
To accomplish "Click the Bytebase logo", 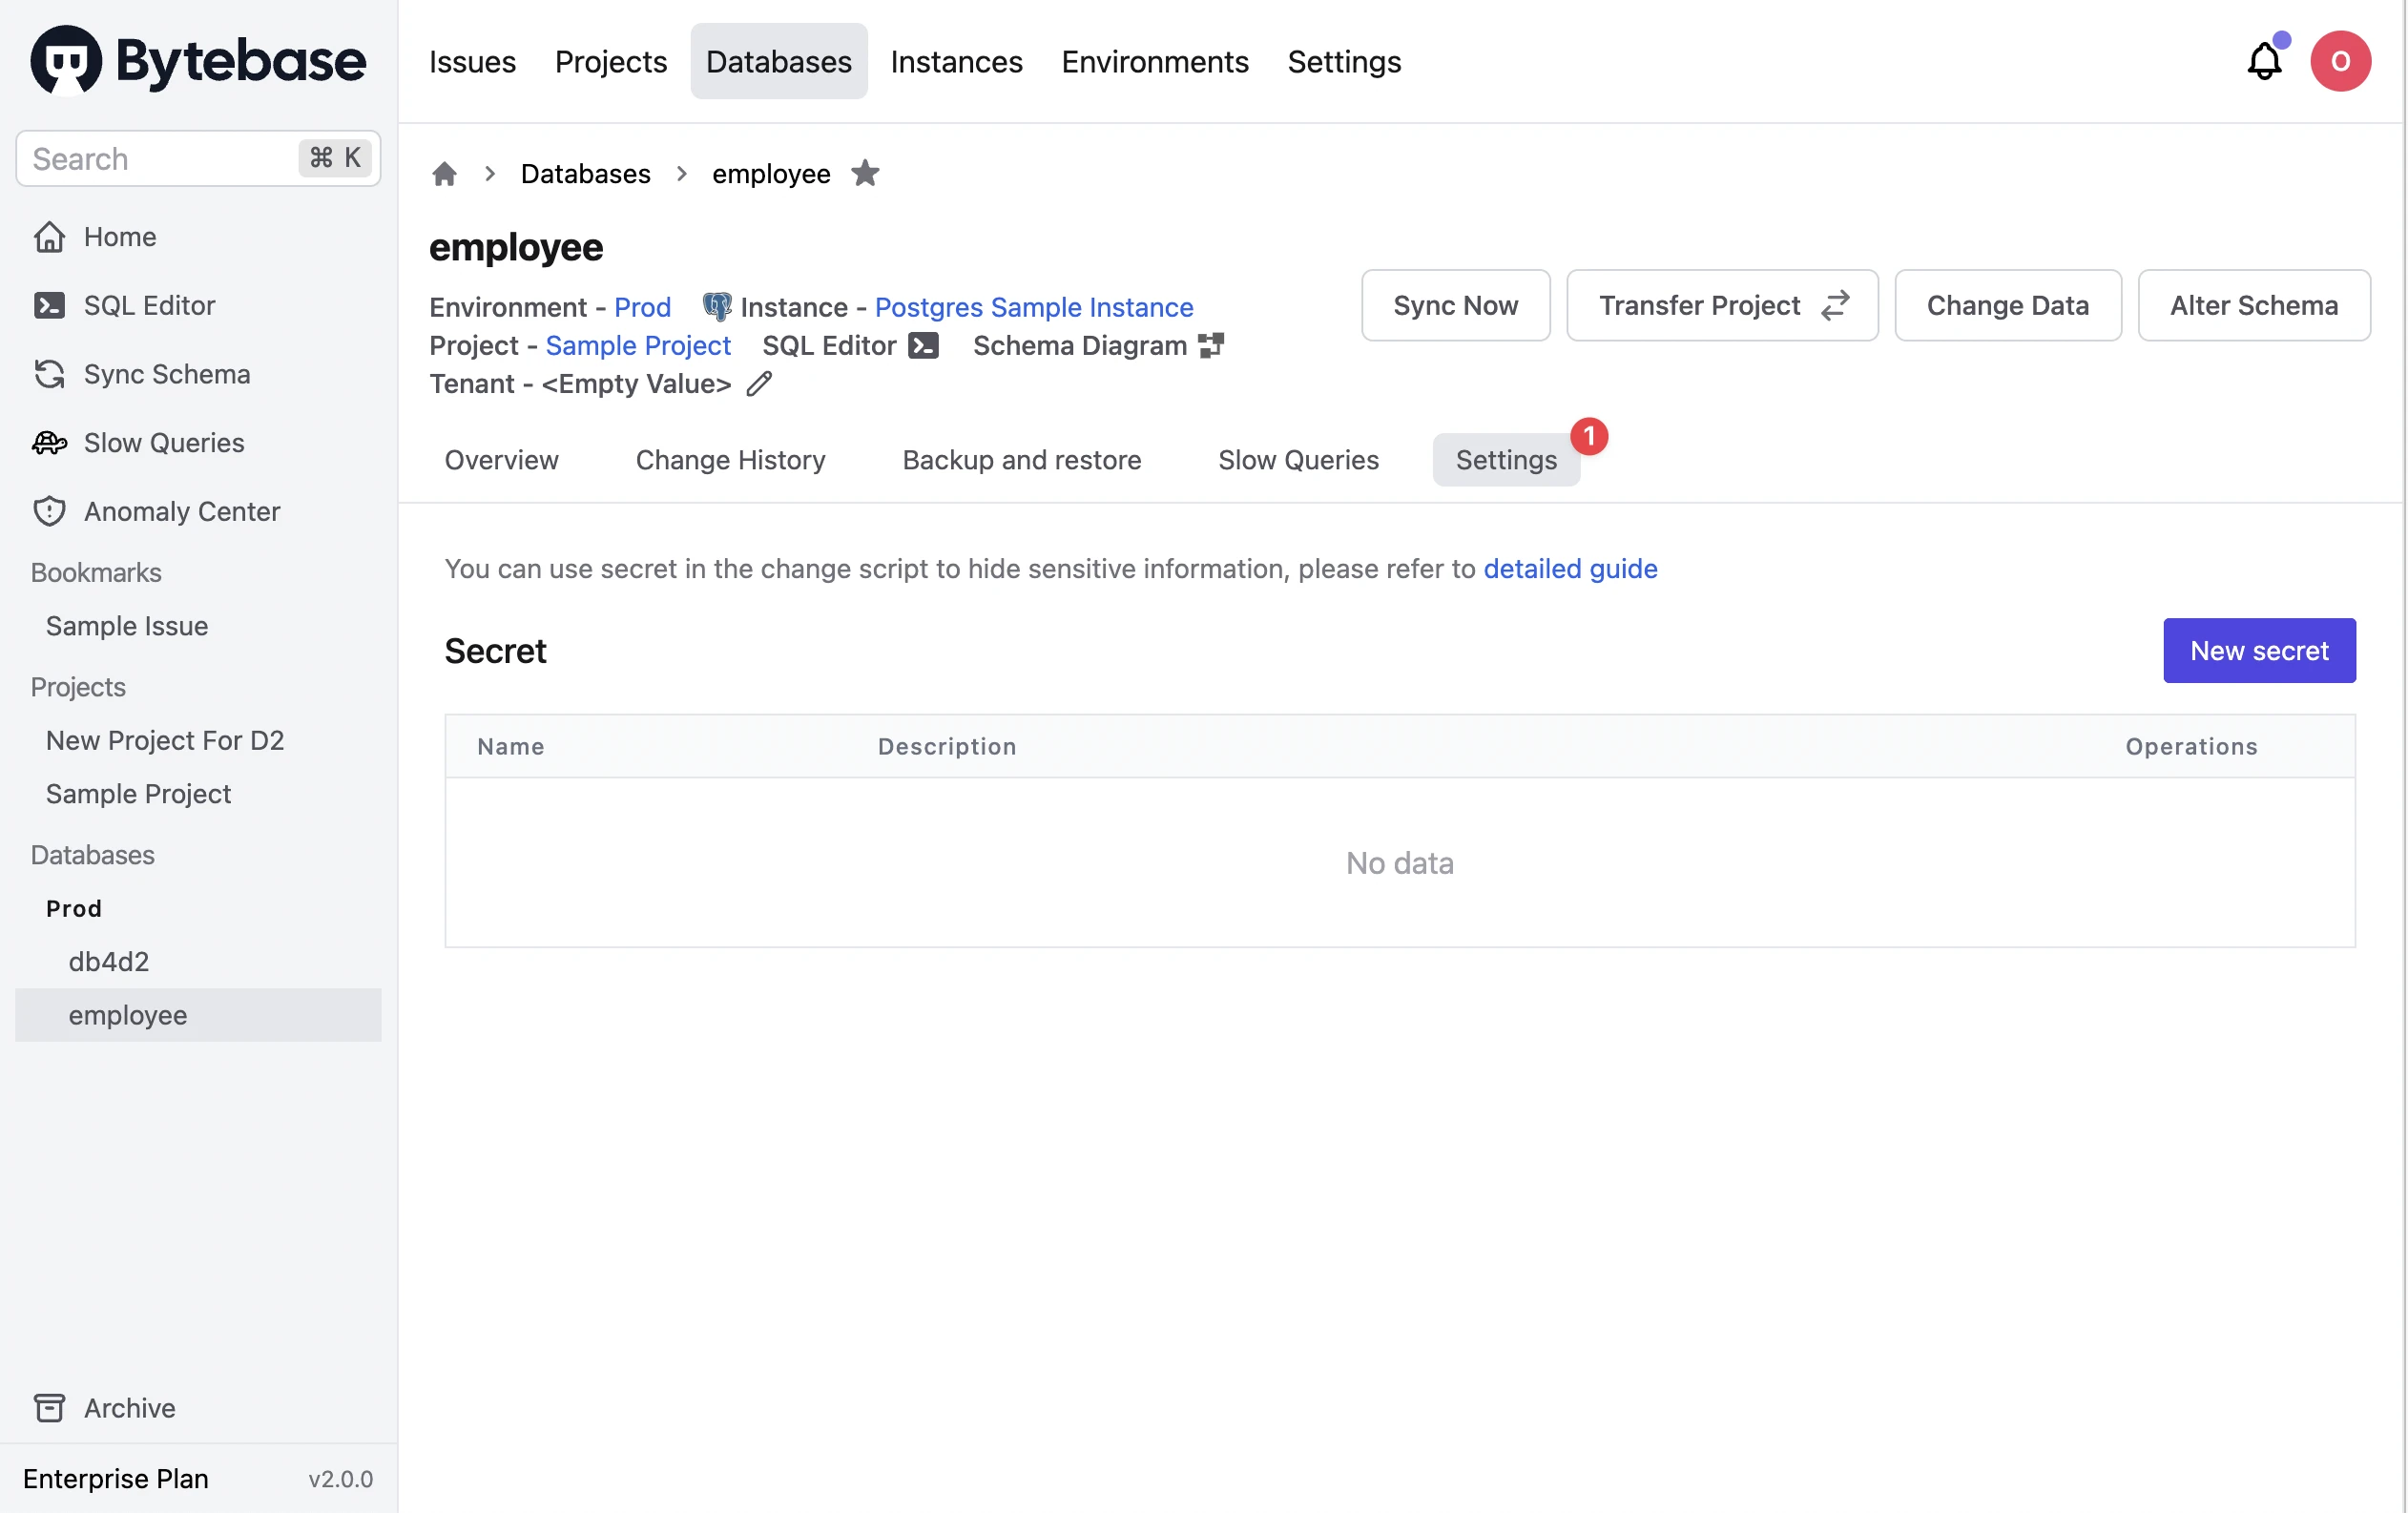I will [198, 60].
